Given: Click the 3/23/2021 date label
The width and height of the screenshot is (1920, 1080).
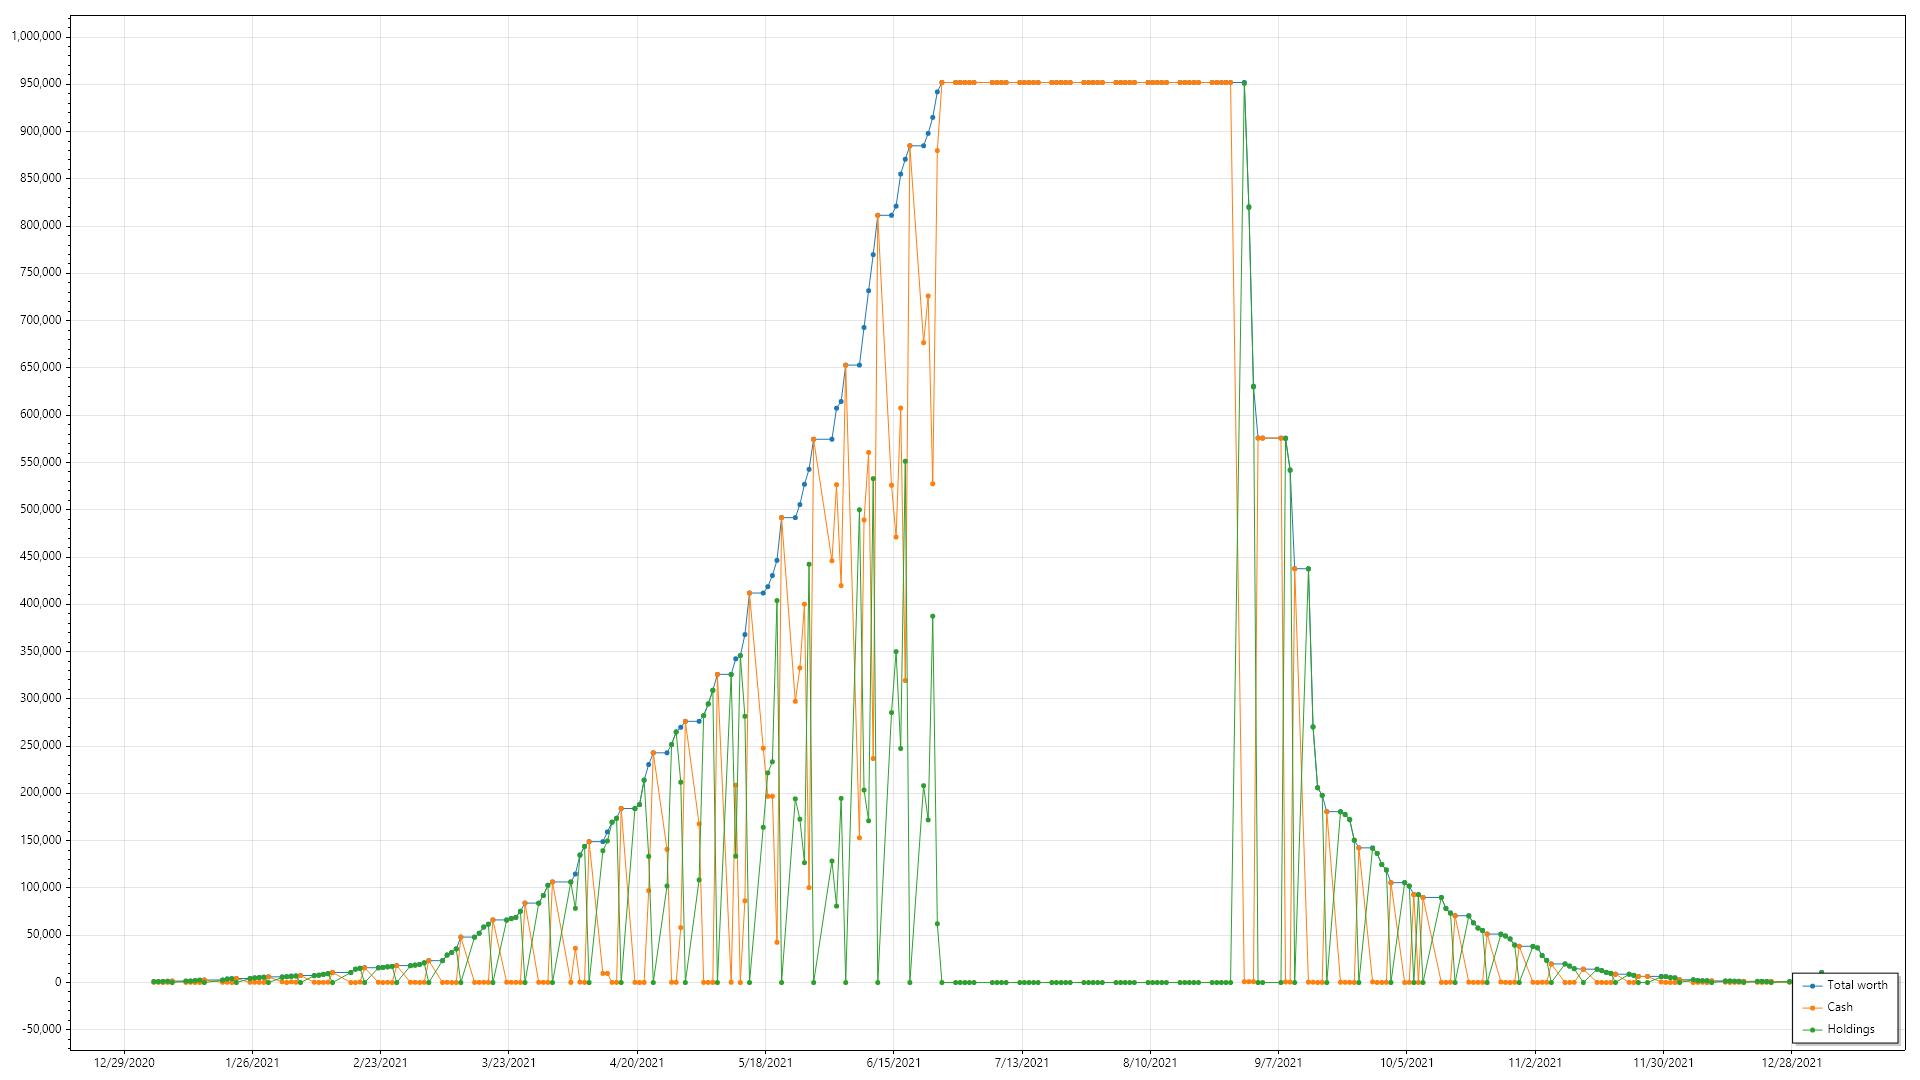Looking at the screenshot, I should pos(509,1063).
